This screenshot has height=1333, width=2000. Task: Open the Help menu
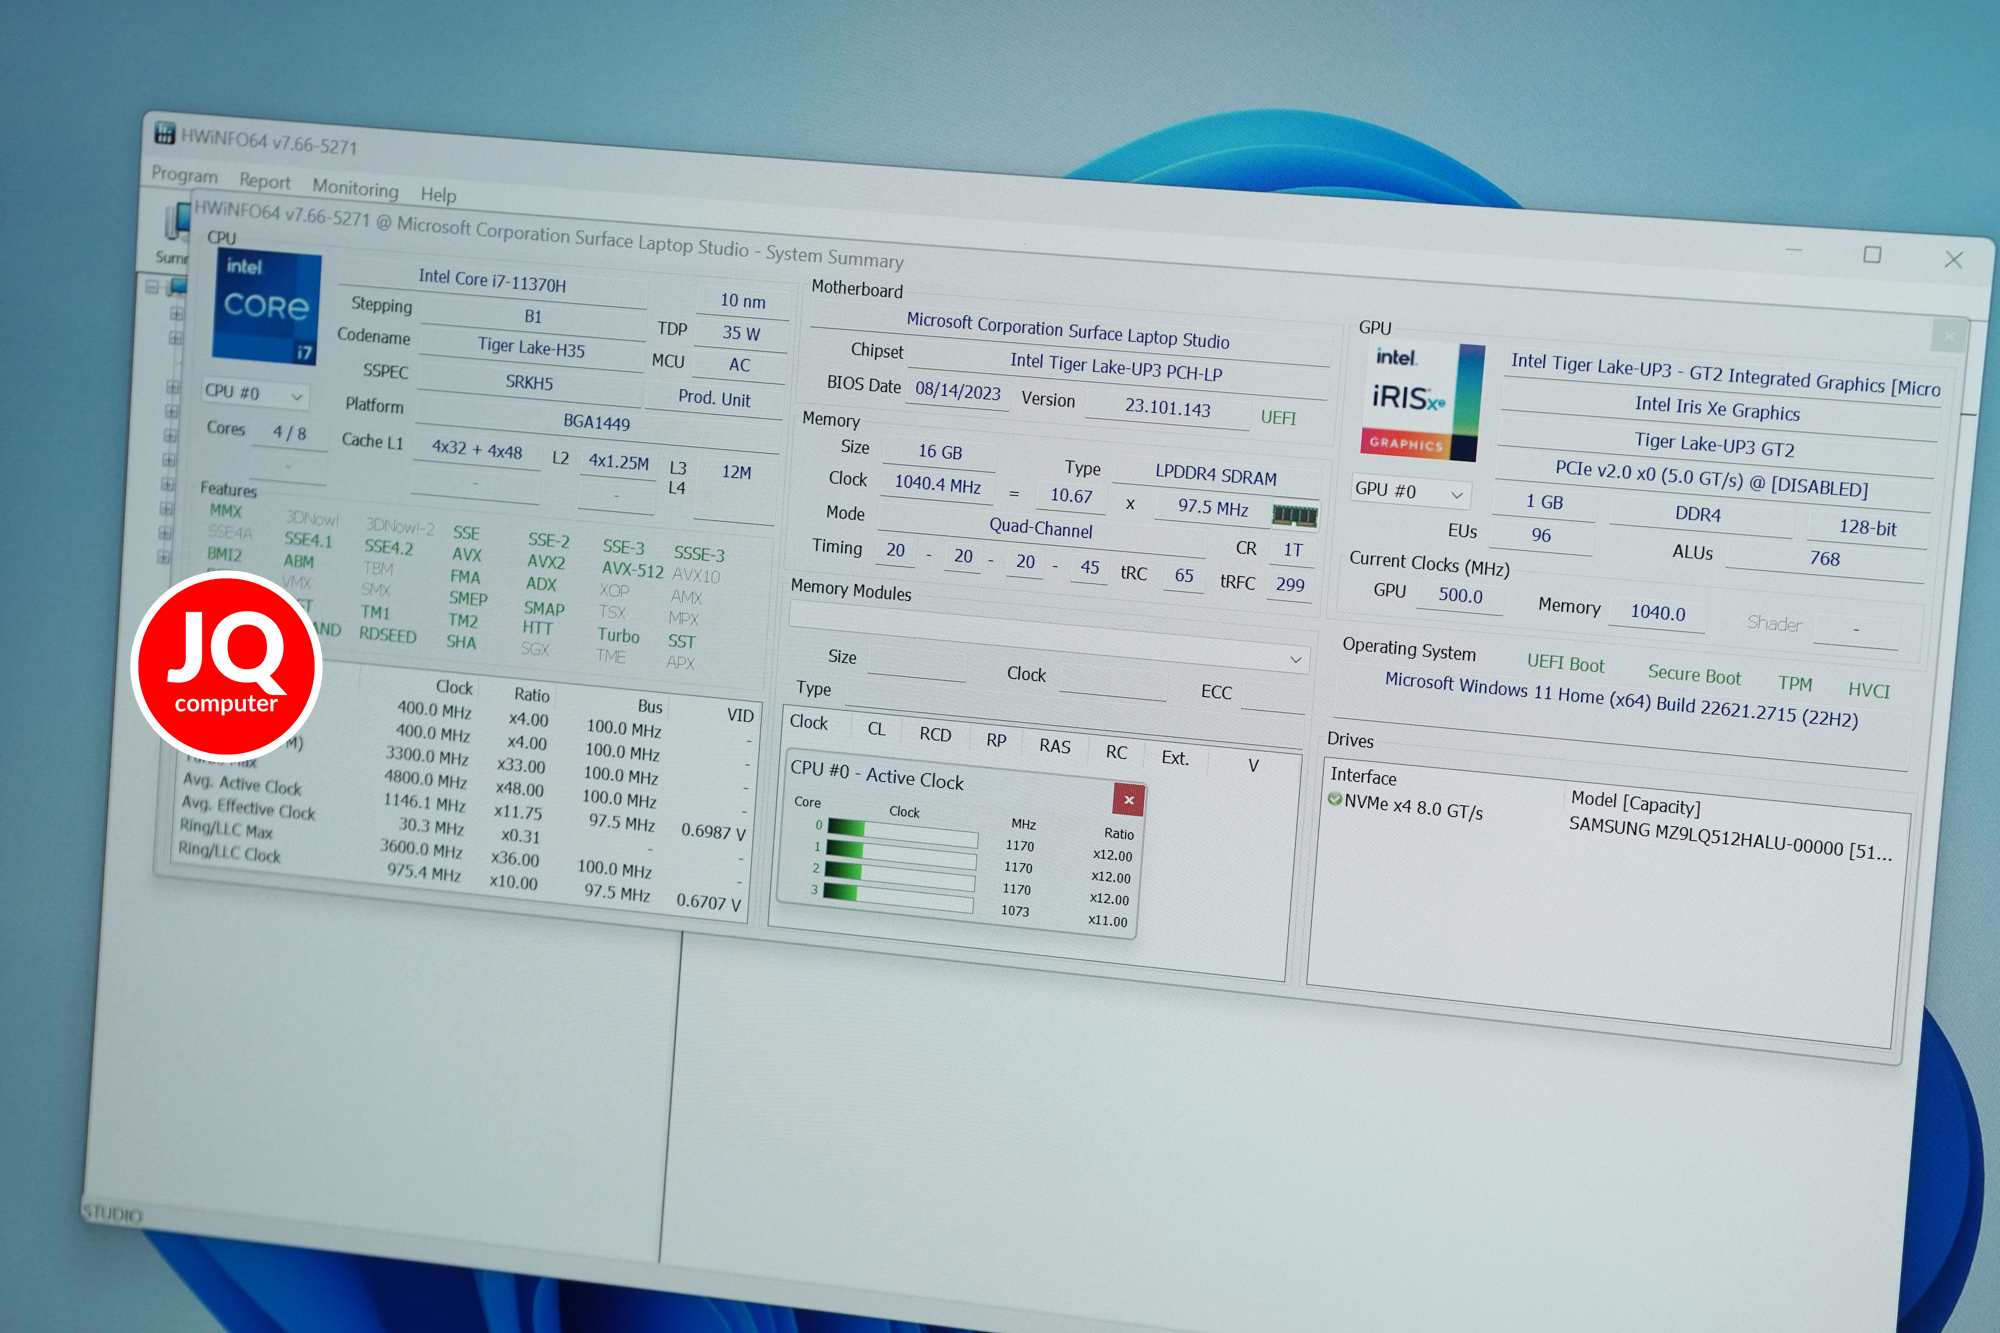[x=438, y=194]
